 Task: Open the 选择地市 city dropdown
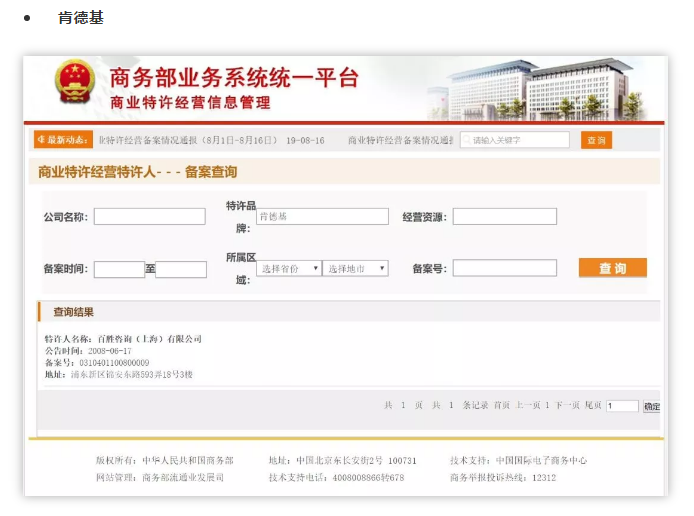coord(355,268)
